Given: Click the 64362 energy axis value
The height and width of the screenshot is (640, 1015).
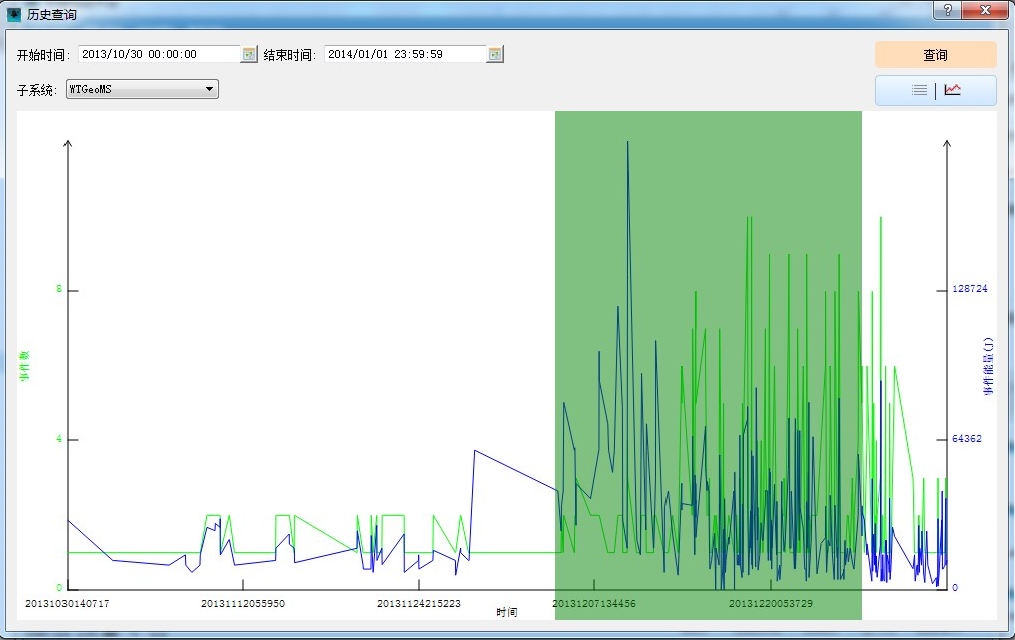Looking at the screenshot, I should 968,439.
